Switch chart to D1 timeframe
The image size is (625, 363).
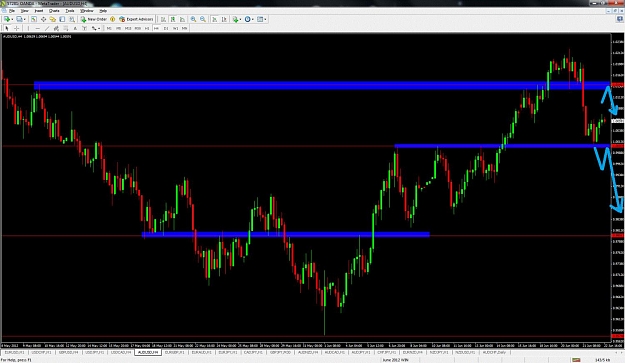point(166,28)
